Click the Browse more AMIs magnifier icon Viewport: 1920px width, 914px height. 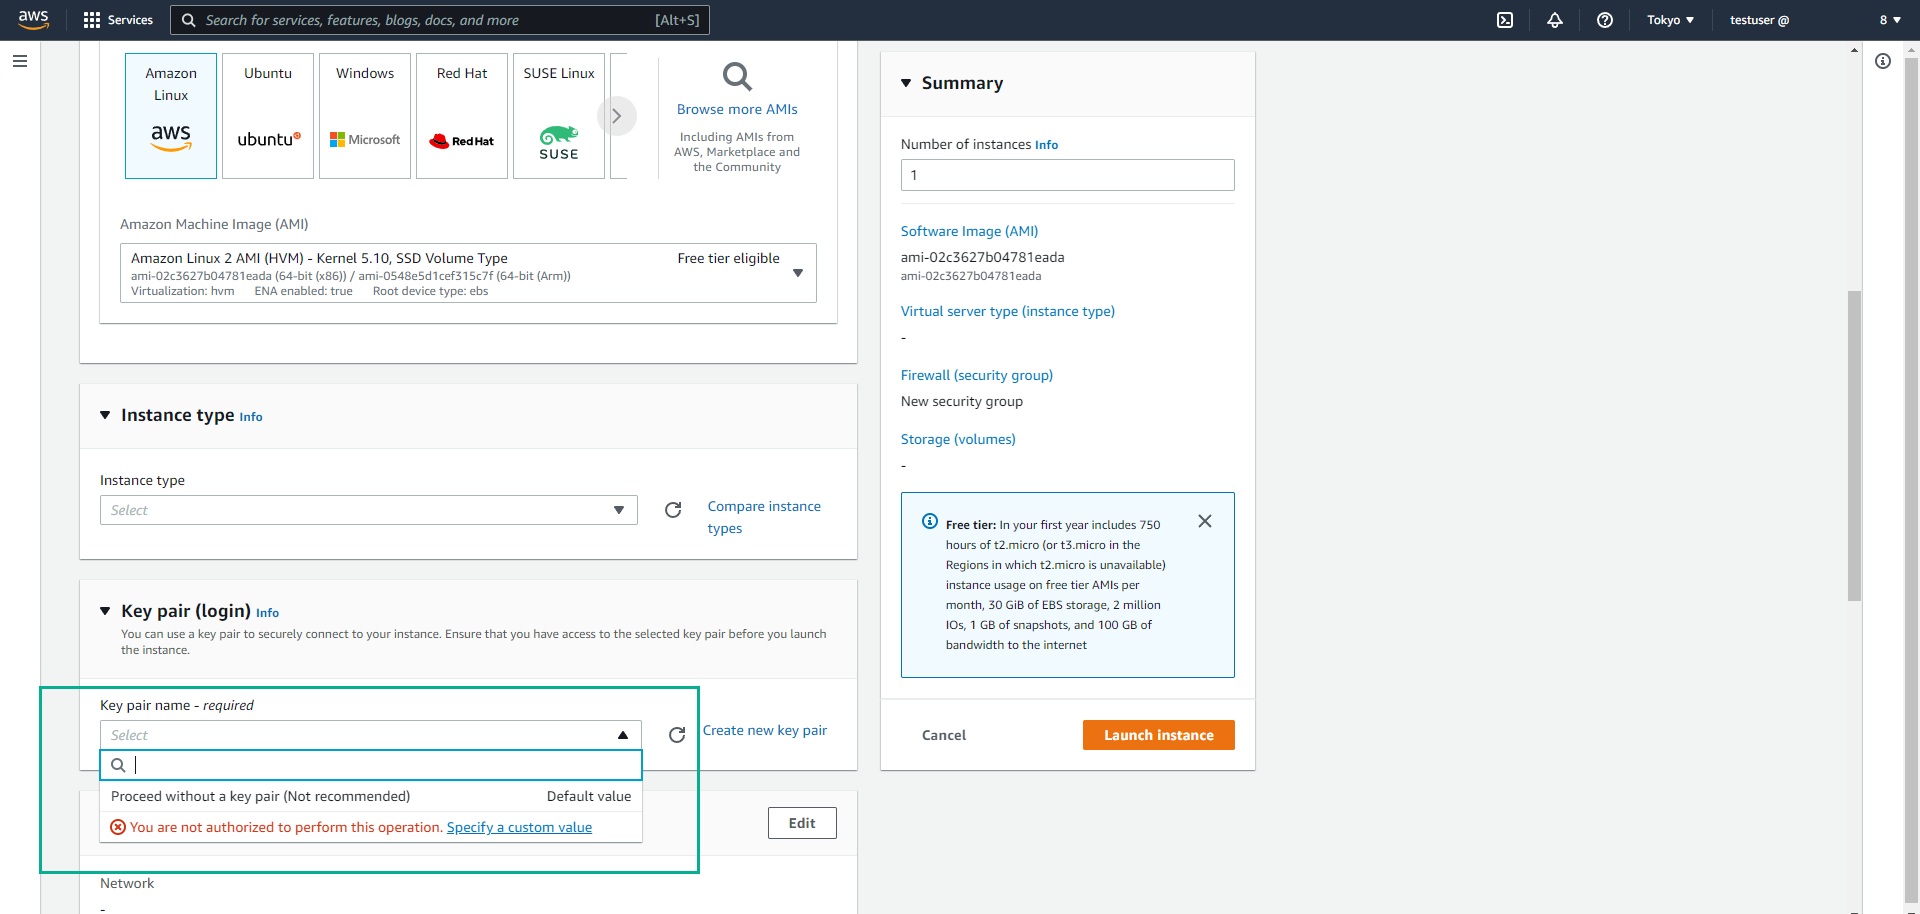[737, 76]
